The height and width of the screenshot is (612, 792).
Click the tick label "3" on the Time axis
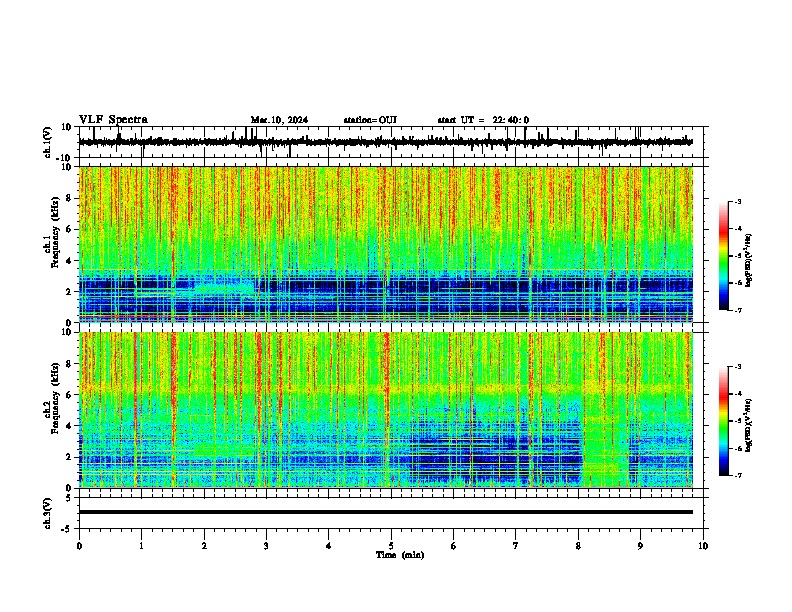coord(266,546)
